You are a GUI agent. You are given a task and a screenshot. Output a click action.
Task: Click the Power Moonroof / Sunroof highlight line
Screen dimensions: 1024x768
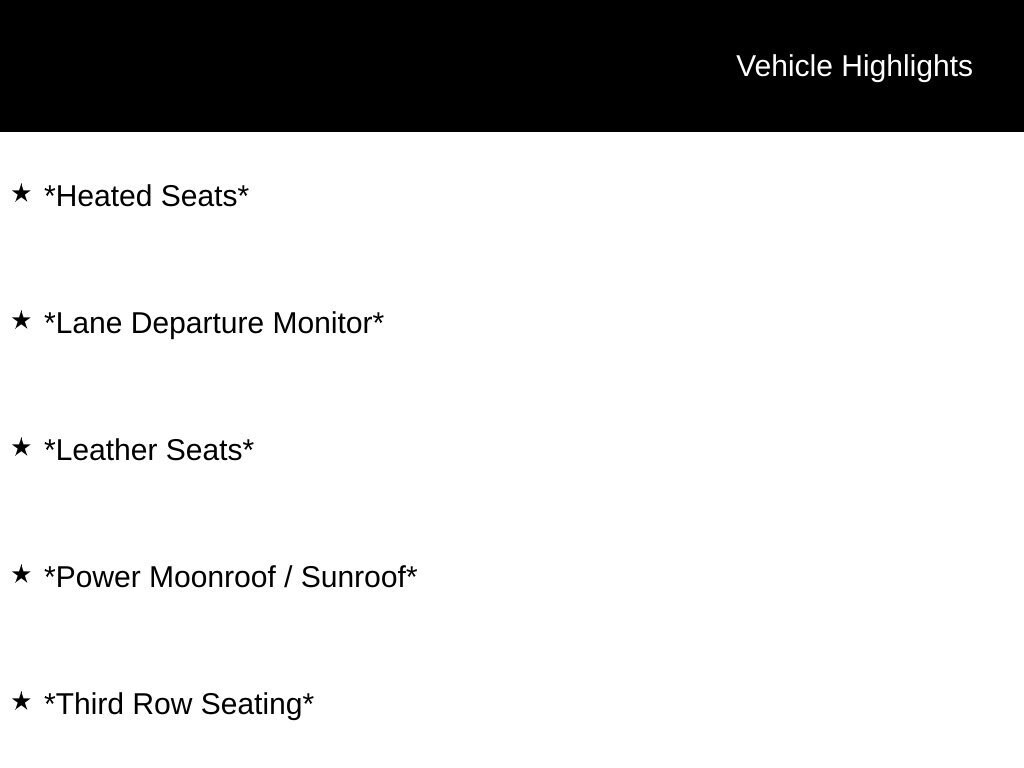tap(231, 577)
